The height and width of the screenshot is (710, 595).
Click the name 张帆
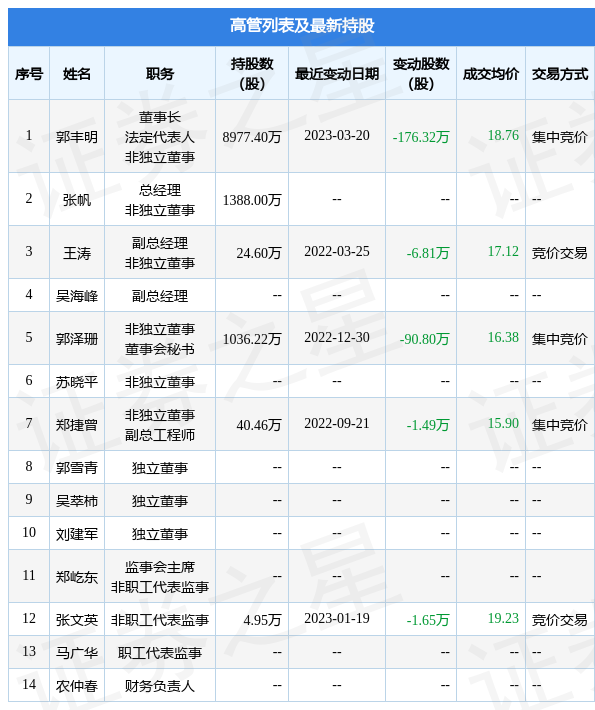point(77,200)
